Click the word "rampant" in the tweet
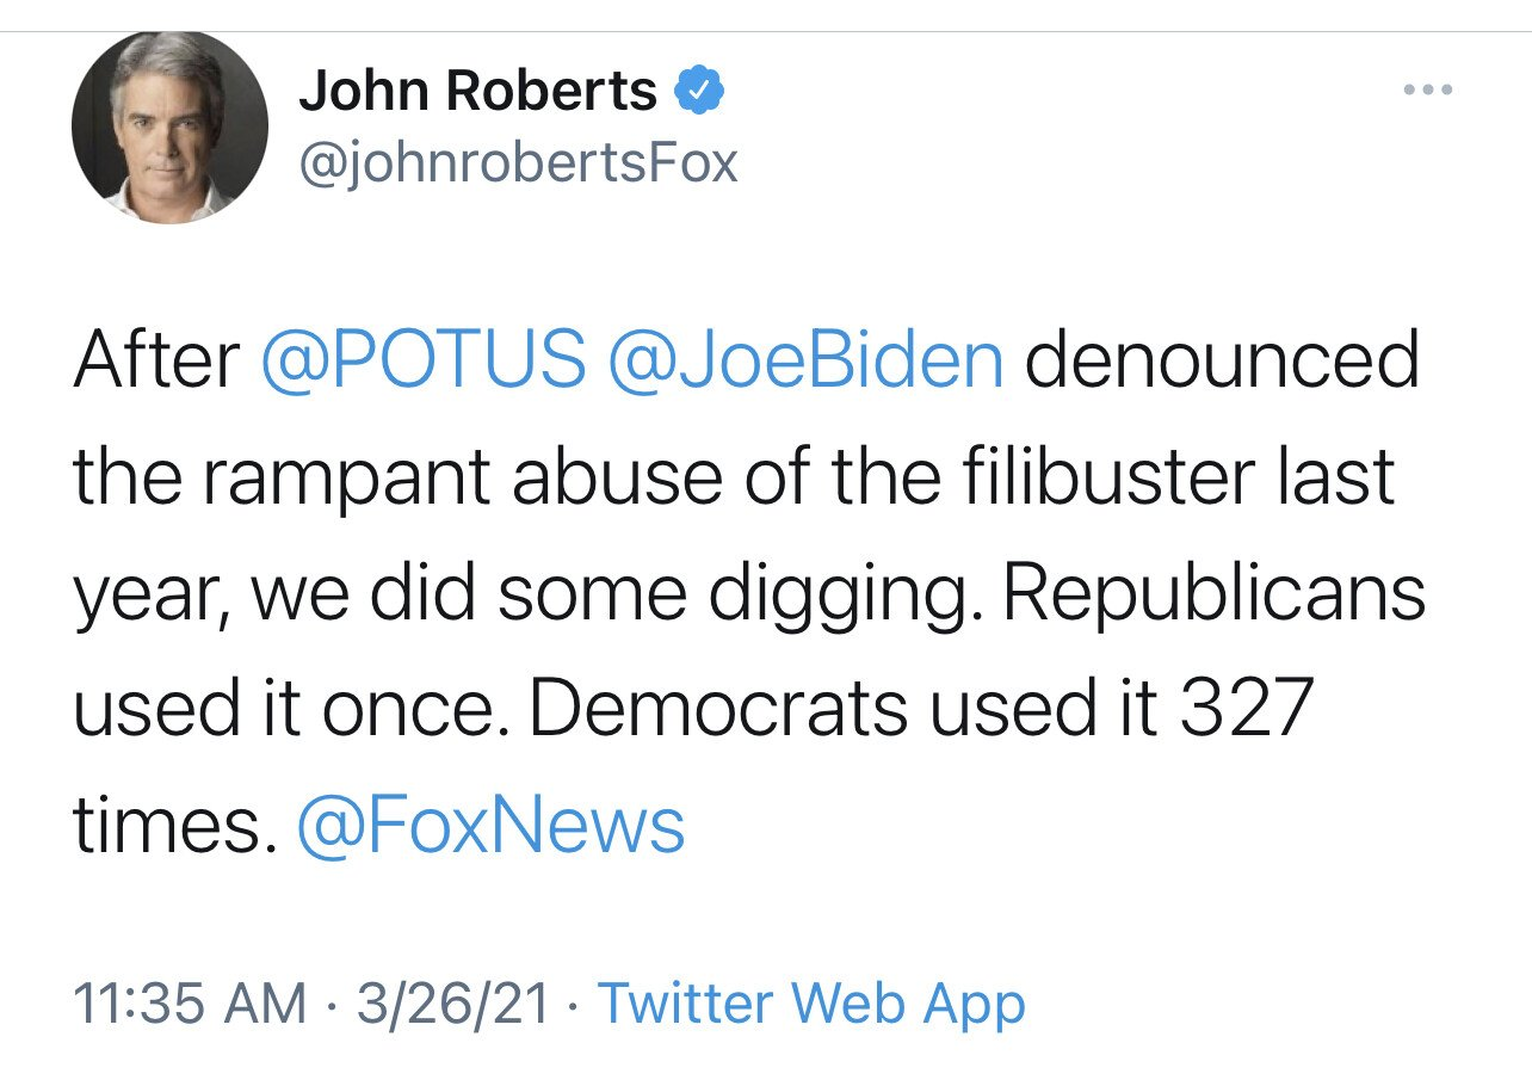 (346, 476)
